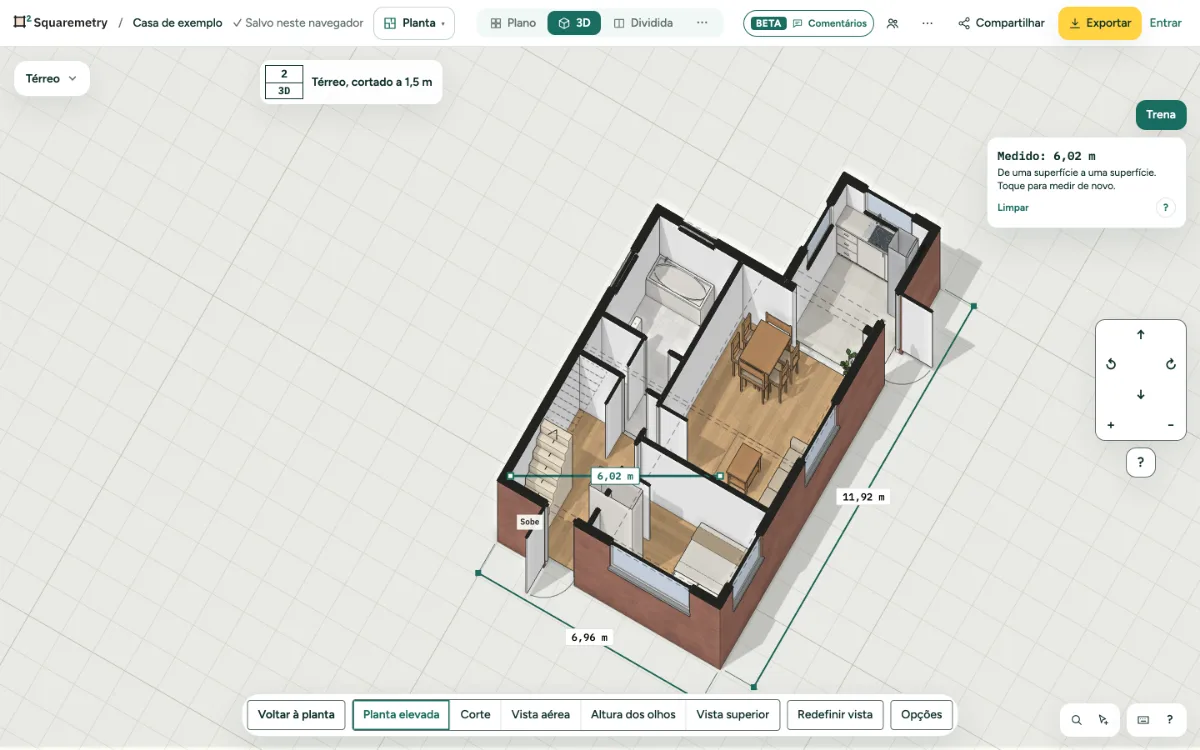Open the Opções menu
The height and width of the screenshot is (750, 1200).
click(x=922, y=715)
